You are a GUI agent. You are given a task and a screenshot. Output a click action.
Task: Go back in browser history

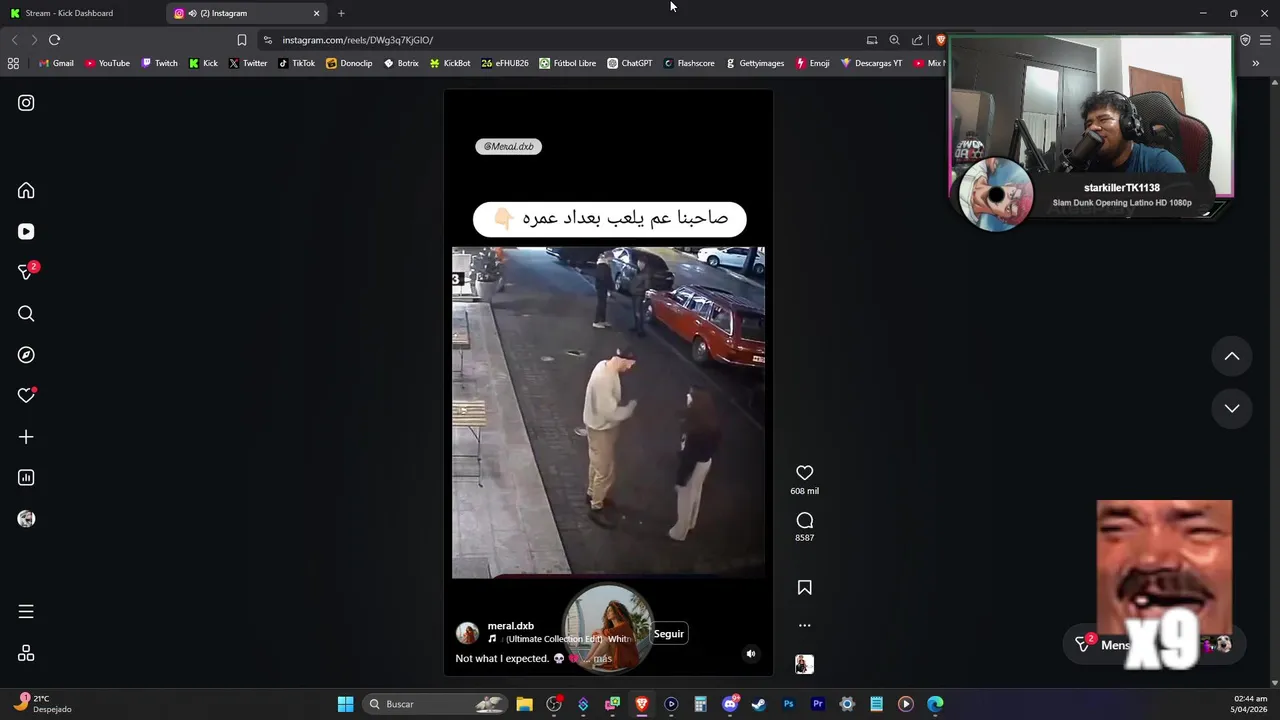pyautogui.click(x=14, y=40)
